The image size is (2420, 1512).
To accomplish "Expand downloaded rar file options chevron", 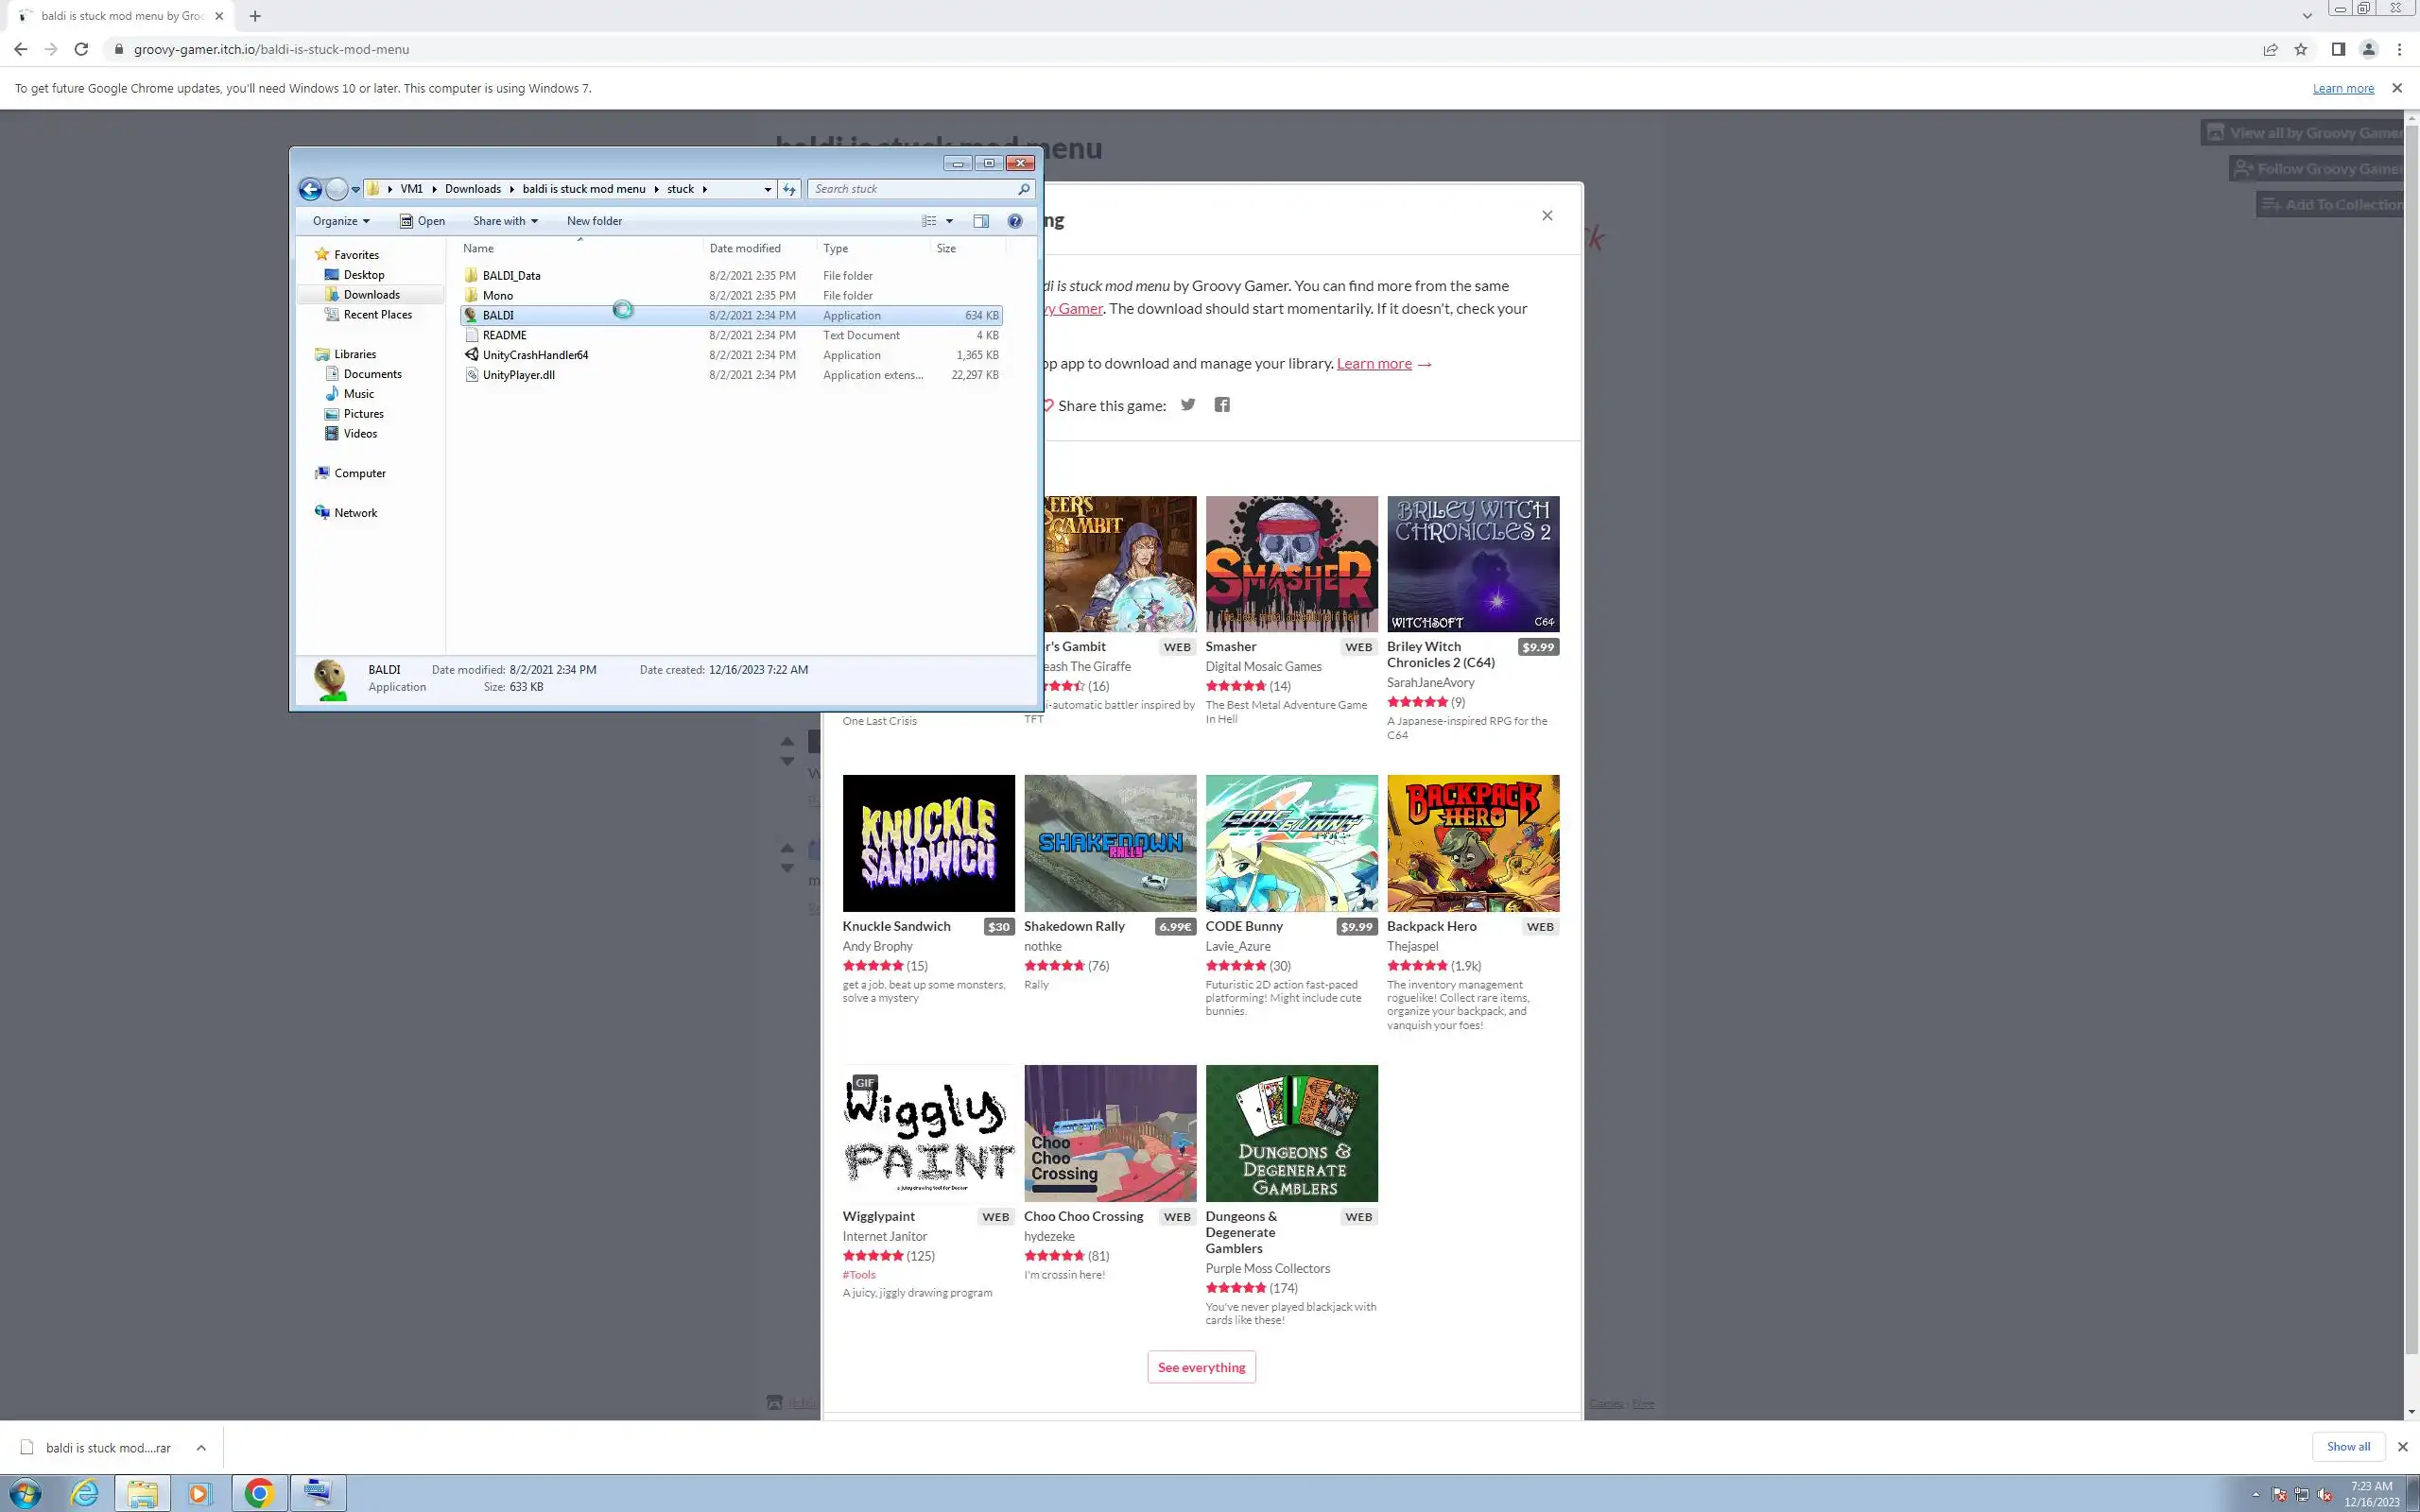I will pos(201,1447).
